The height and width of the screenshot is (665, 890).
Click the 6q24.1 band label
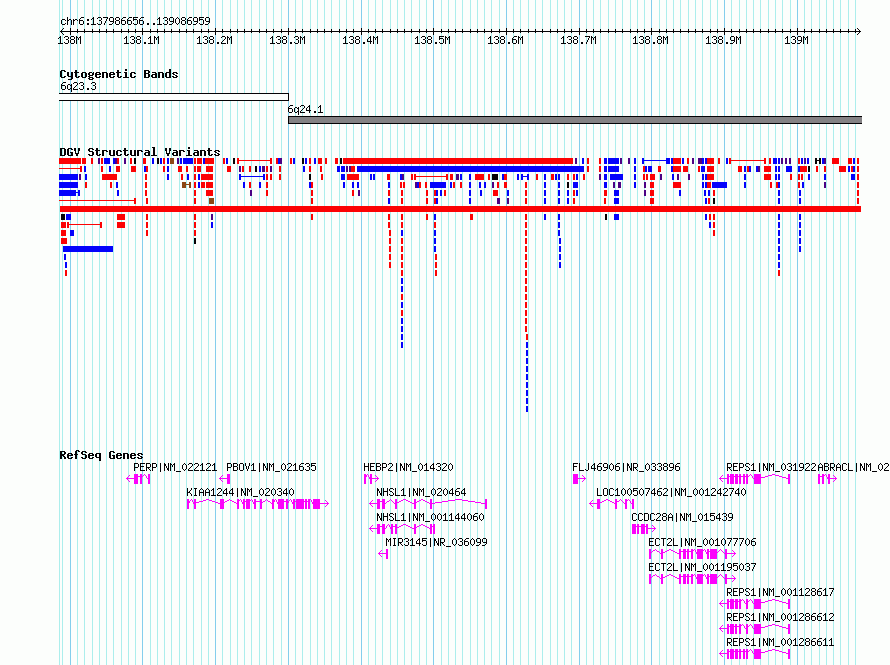pyautogui.click(x=305, y=110)
